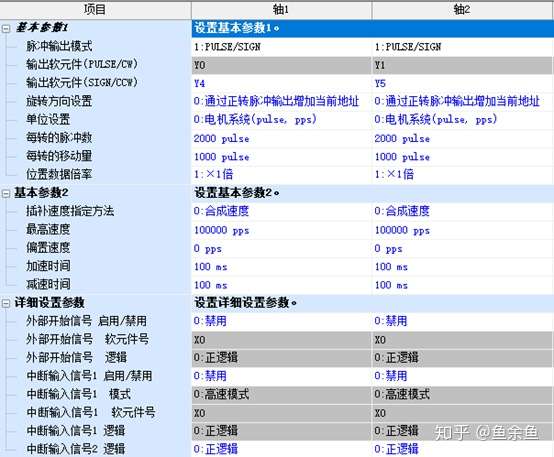
Task: Select 外部开始信号 逻辑 row label
Action: [76, 358]
